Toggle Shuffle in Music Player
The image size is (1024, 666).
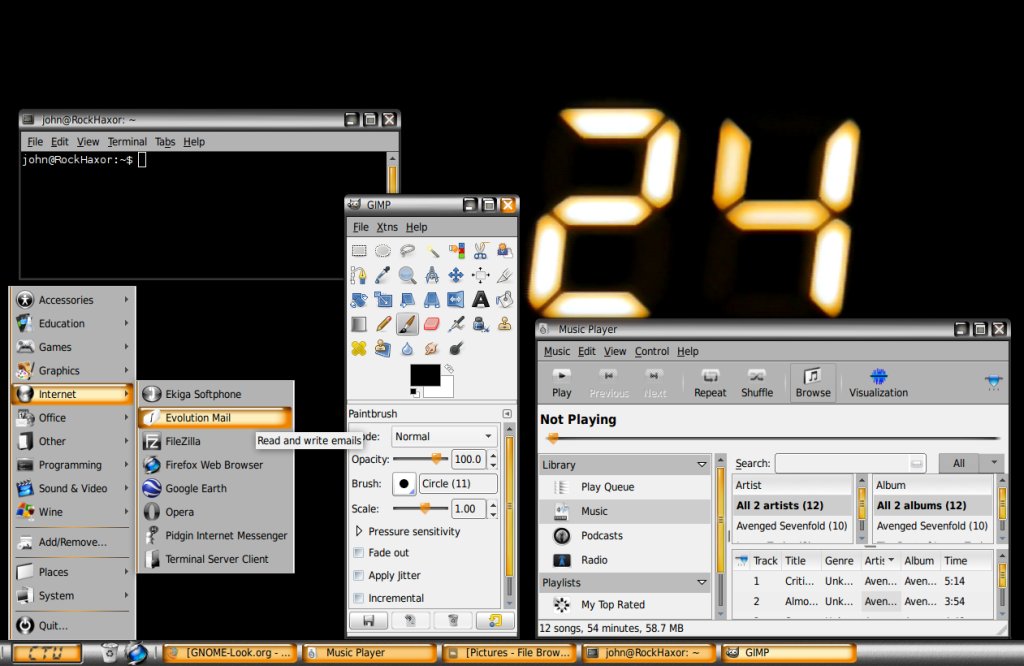(757, 383)
